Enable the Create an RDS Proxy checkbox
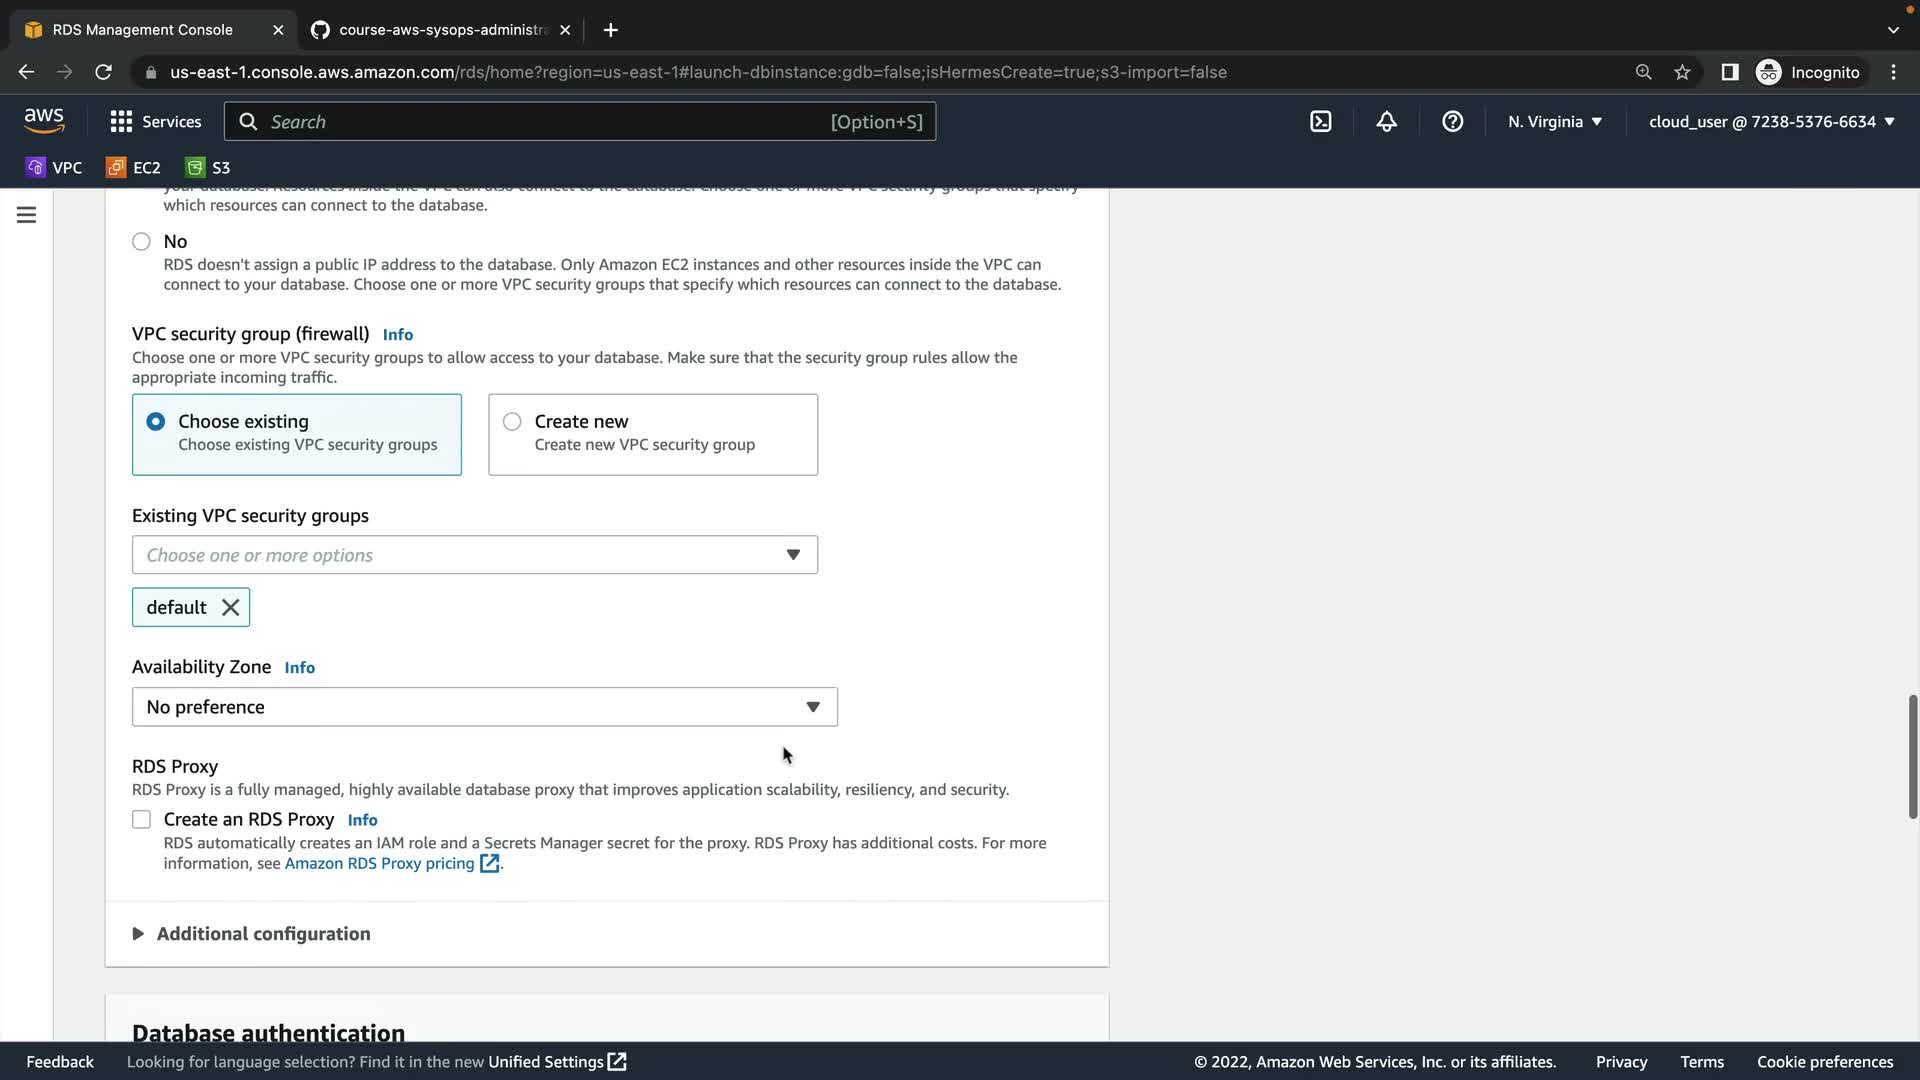 click(x=141, y=819)
